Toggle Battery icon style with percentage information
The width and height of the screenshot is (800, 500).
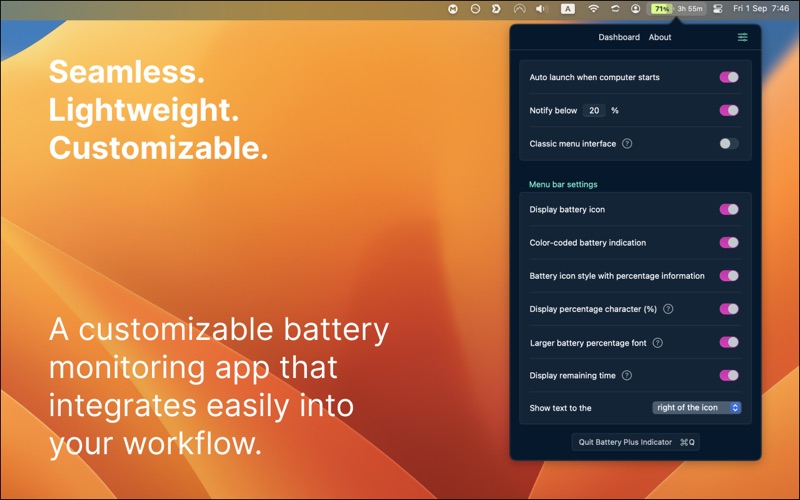tap(729, 276)
